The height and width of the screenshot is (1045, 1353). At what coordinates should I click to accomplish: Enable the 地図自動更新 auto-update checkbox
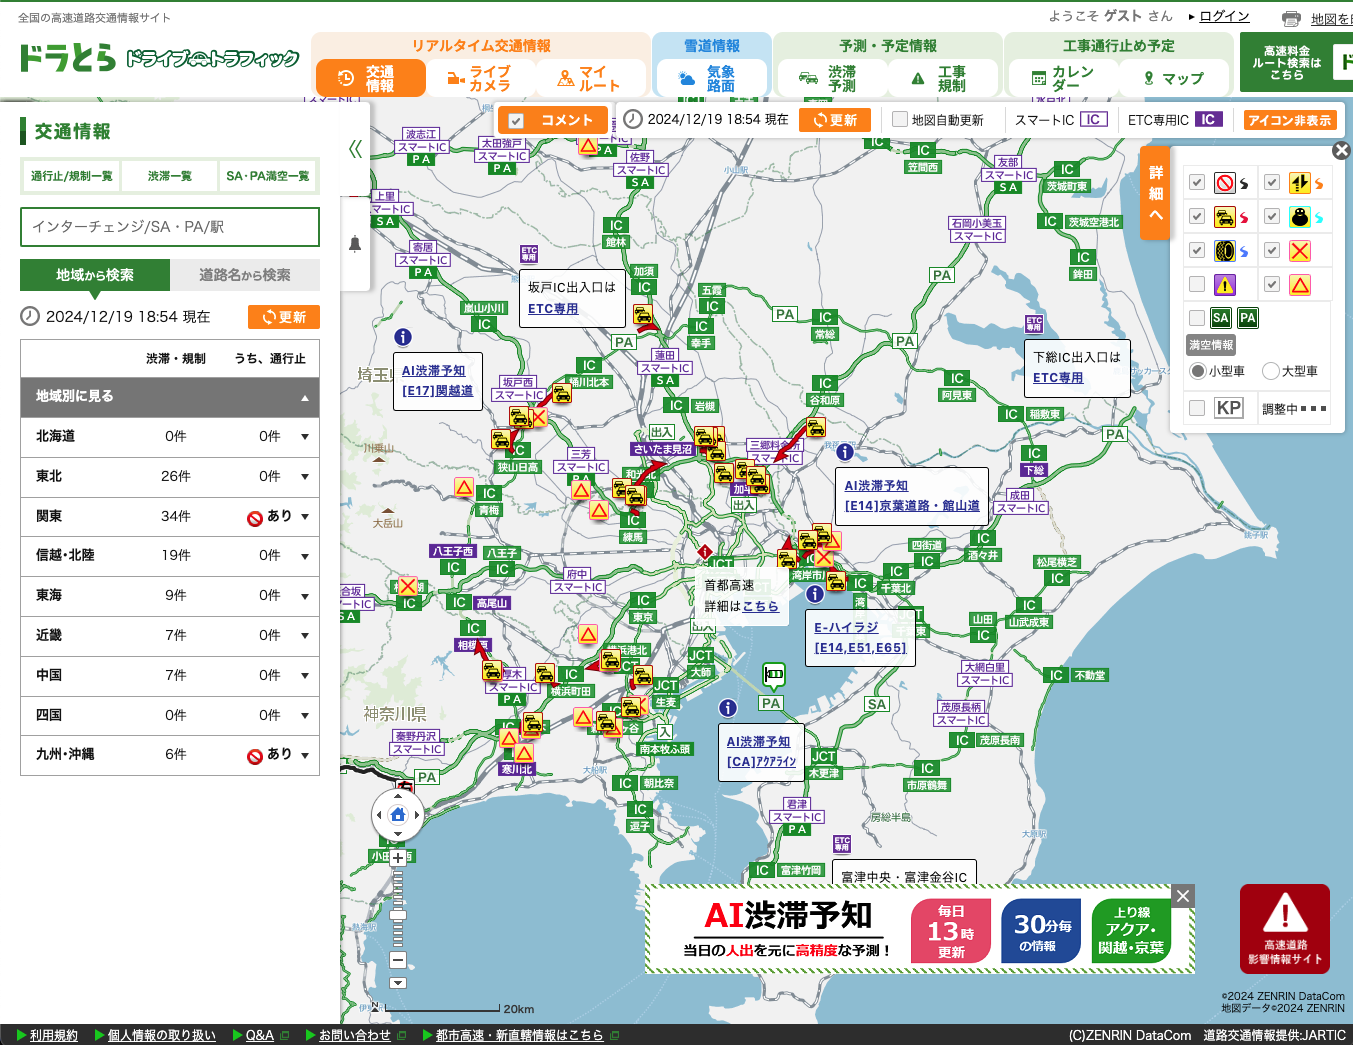[900, 120]
